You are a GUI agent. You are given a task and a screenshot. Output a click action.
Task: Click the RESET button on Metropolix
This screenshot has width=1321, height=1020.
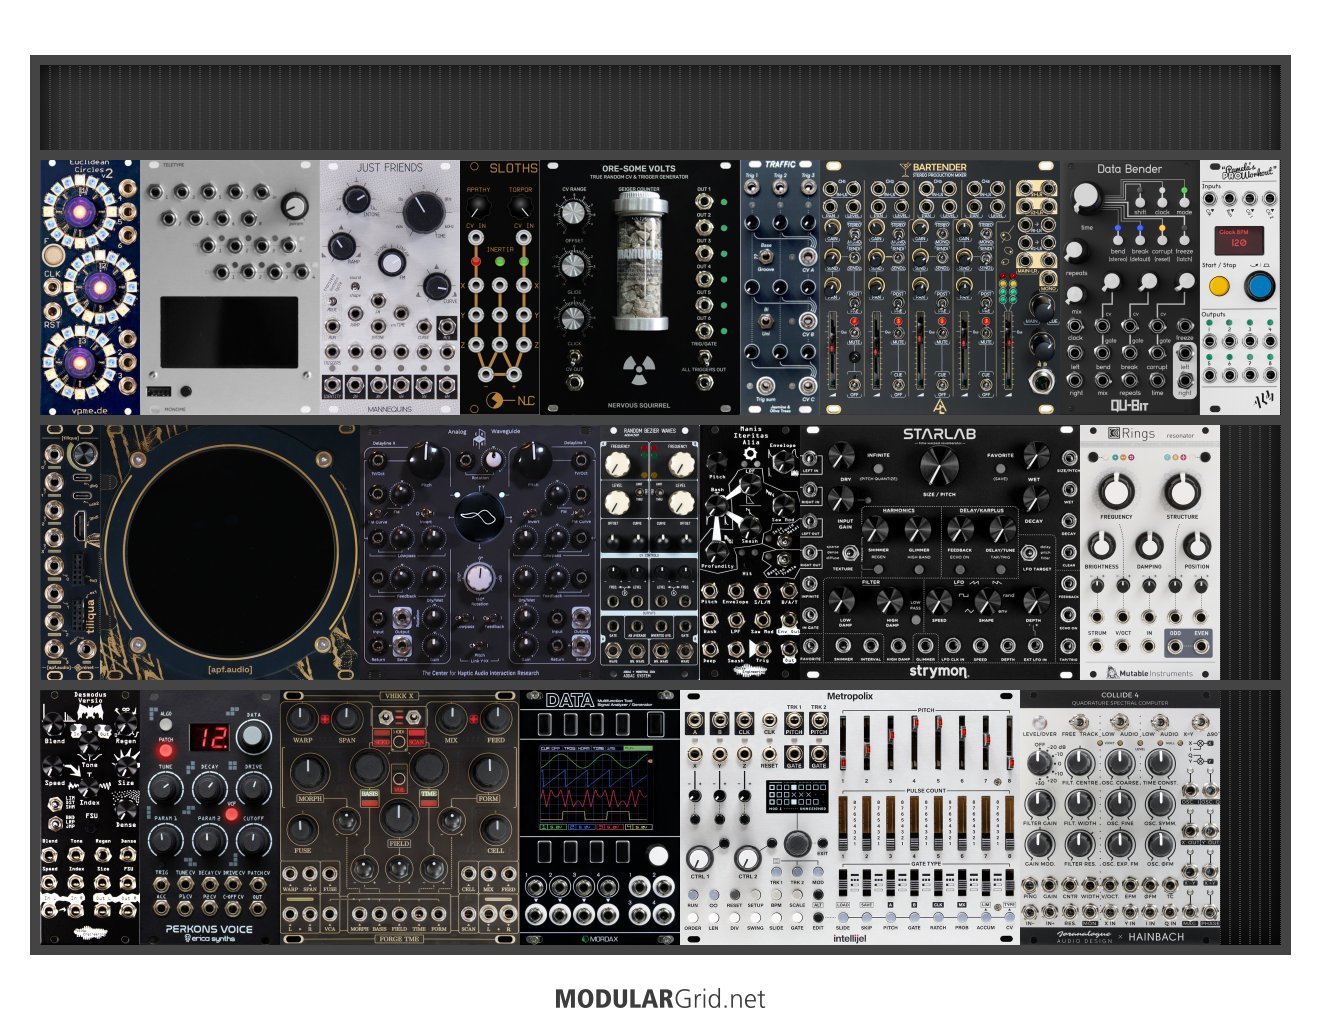click(734, 893)
